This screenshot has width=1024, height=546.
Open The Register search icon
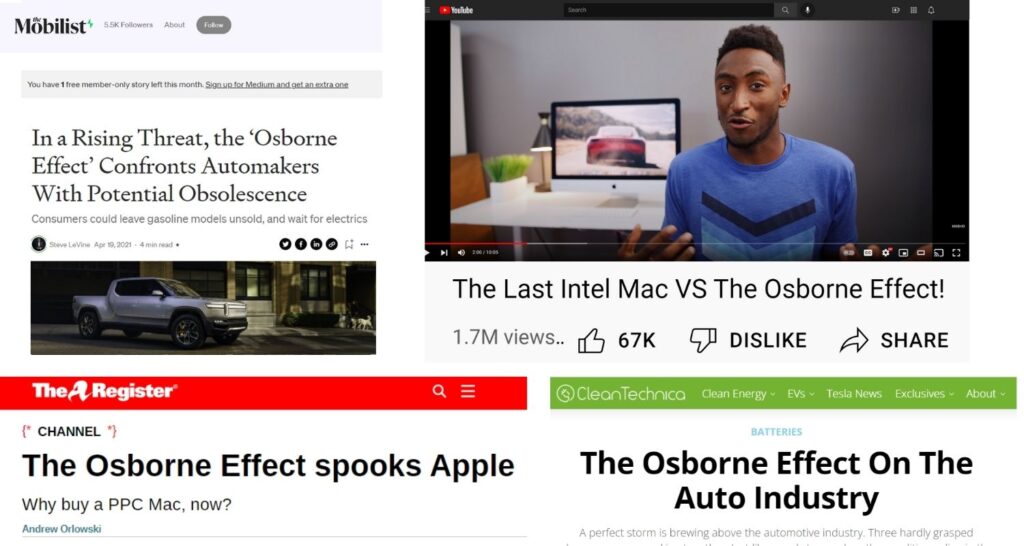click(x=439, y=391)
